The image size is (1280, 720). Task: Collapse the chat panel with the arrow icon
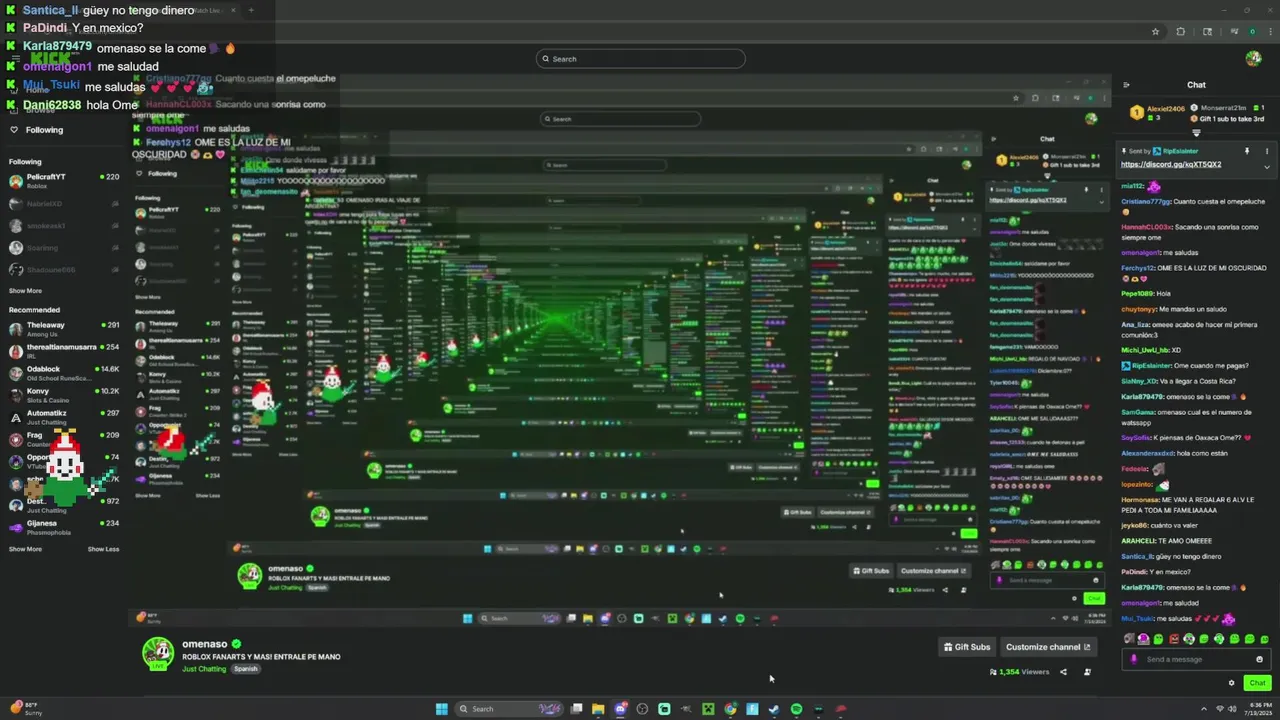(x=1126, y=85)
